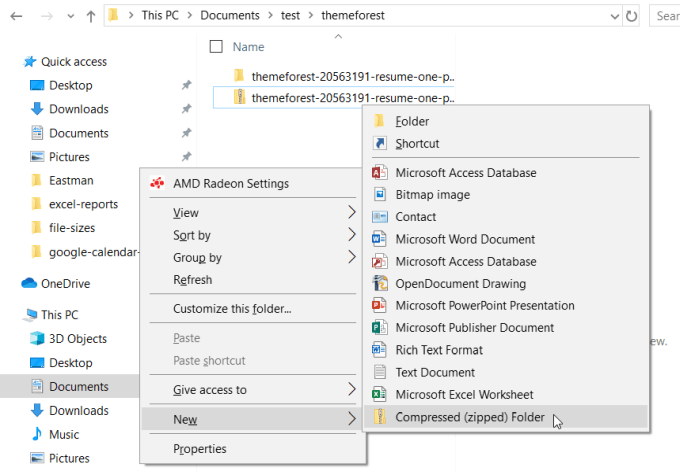Select the highlighted Documents under This PC
Viewport: 680px width, 472px height.
coord(69,387)
